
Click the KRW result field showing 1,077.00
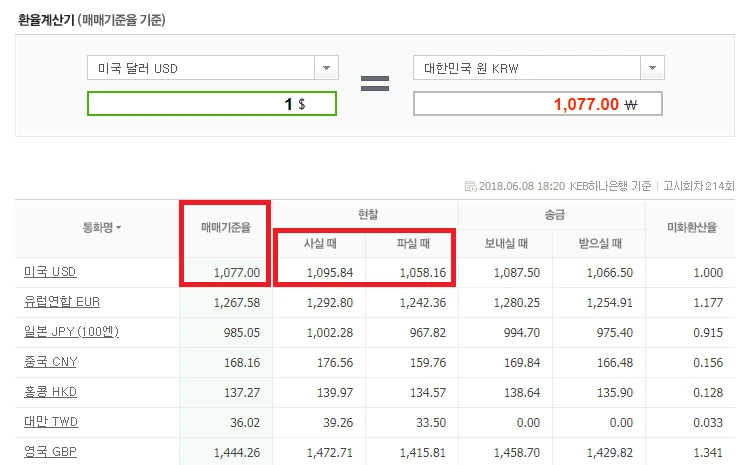538,104
